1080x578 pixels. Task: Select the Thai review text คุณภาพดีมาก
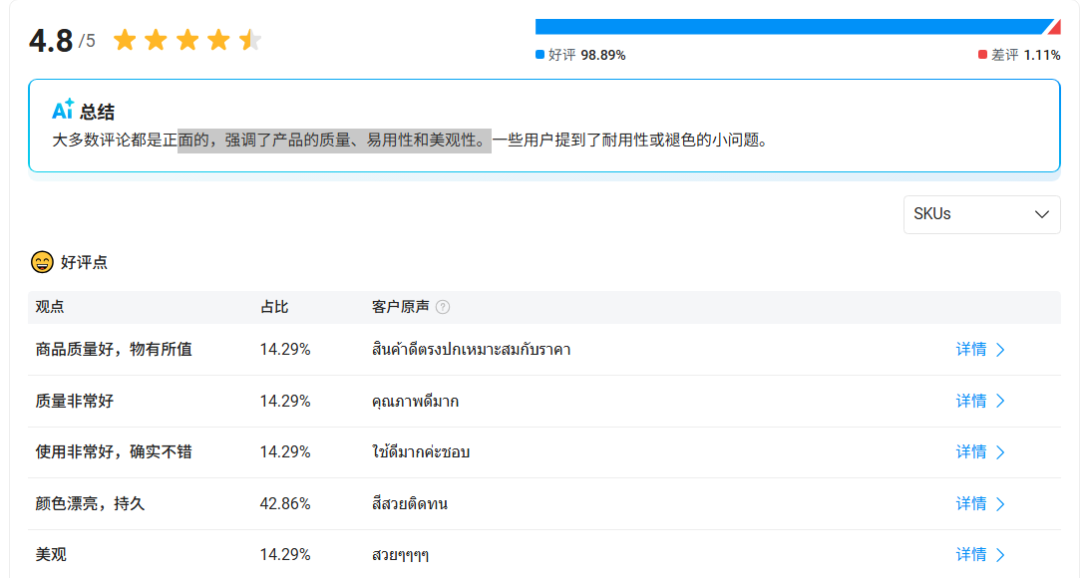pos(413,400)
